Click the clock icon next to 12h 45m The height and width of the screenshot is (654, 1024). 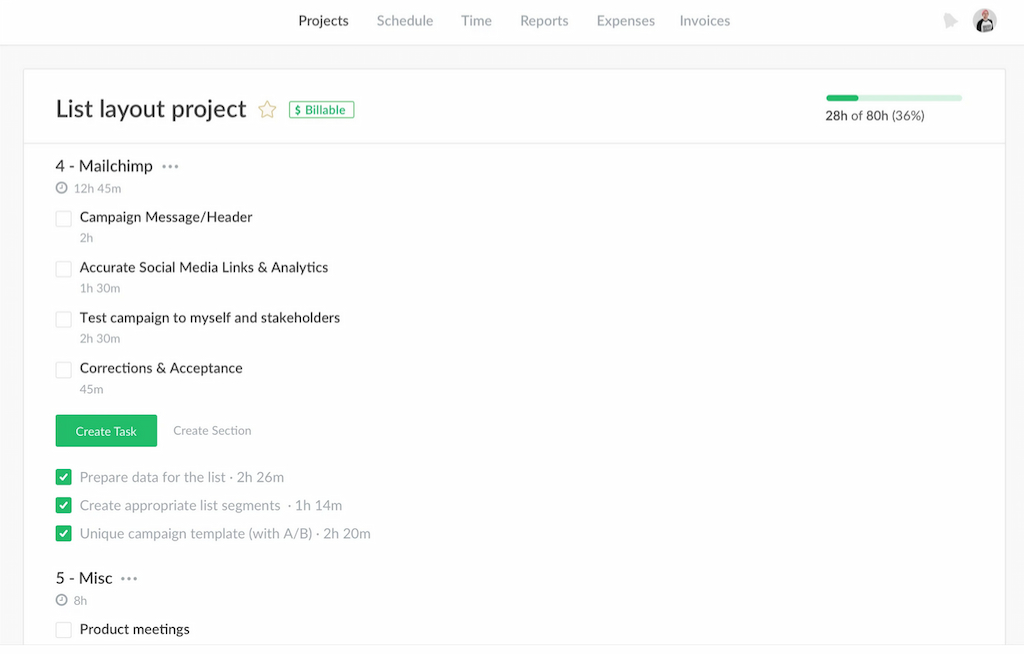point(62,187)
